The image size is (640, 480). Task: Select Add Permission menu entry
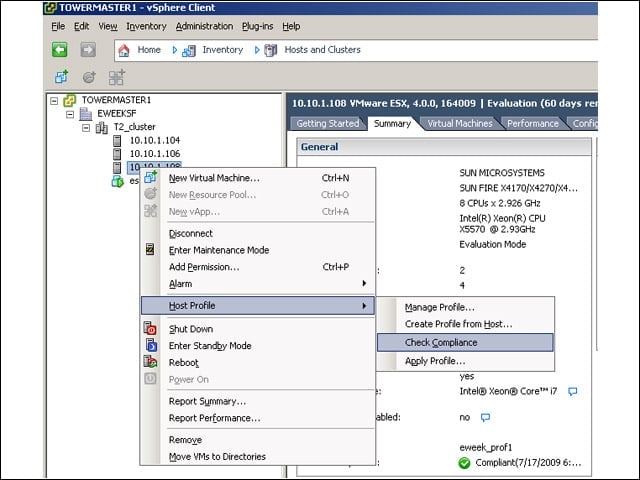click(258, 267)
